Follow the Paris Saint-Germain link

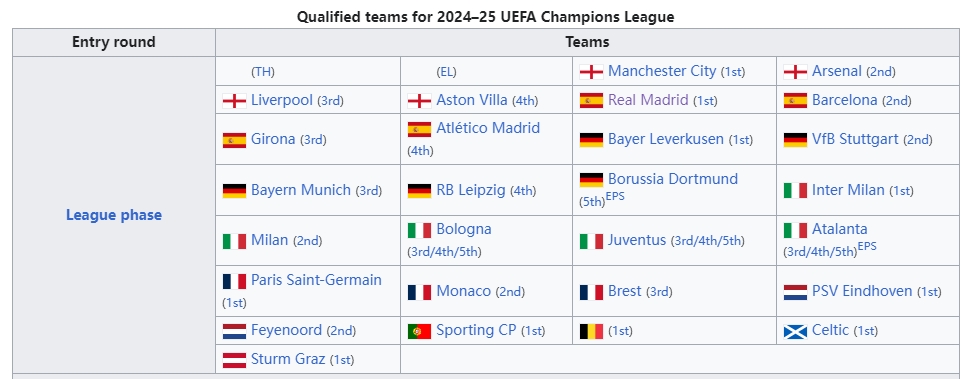(316, 280)
